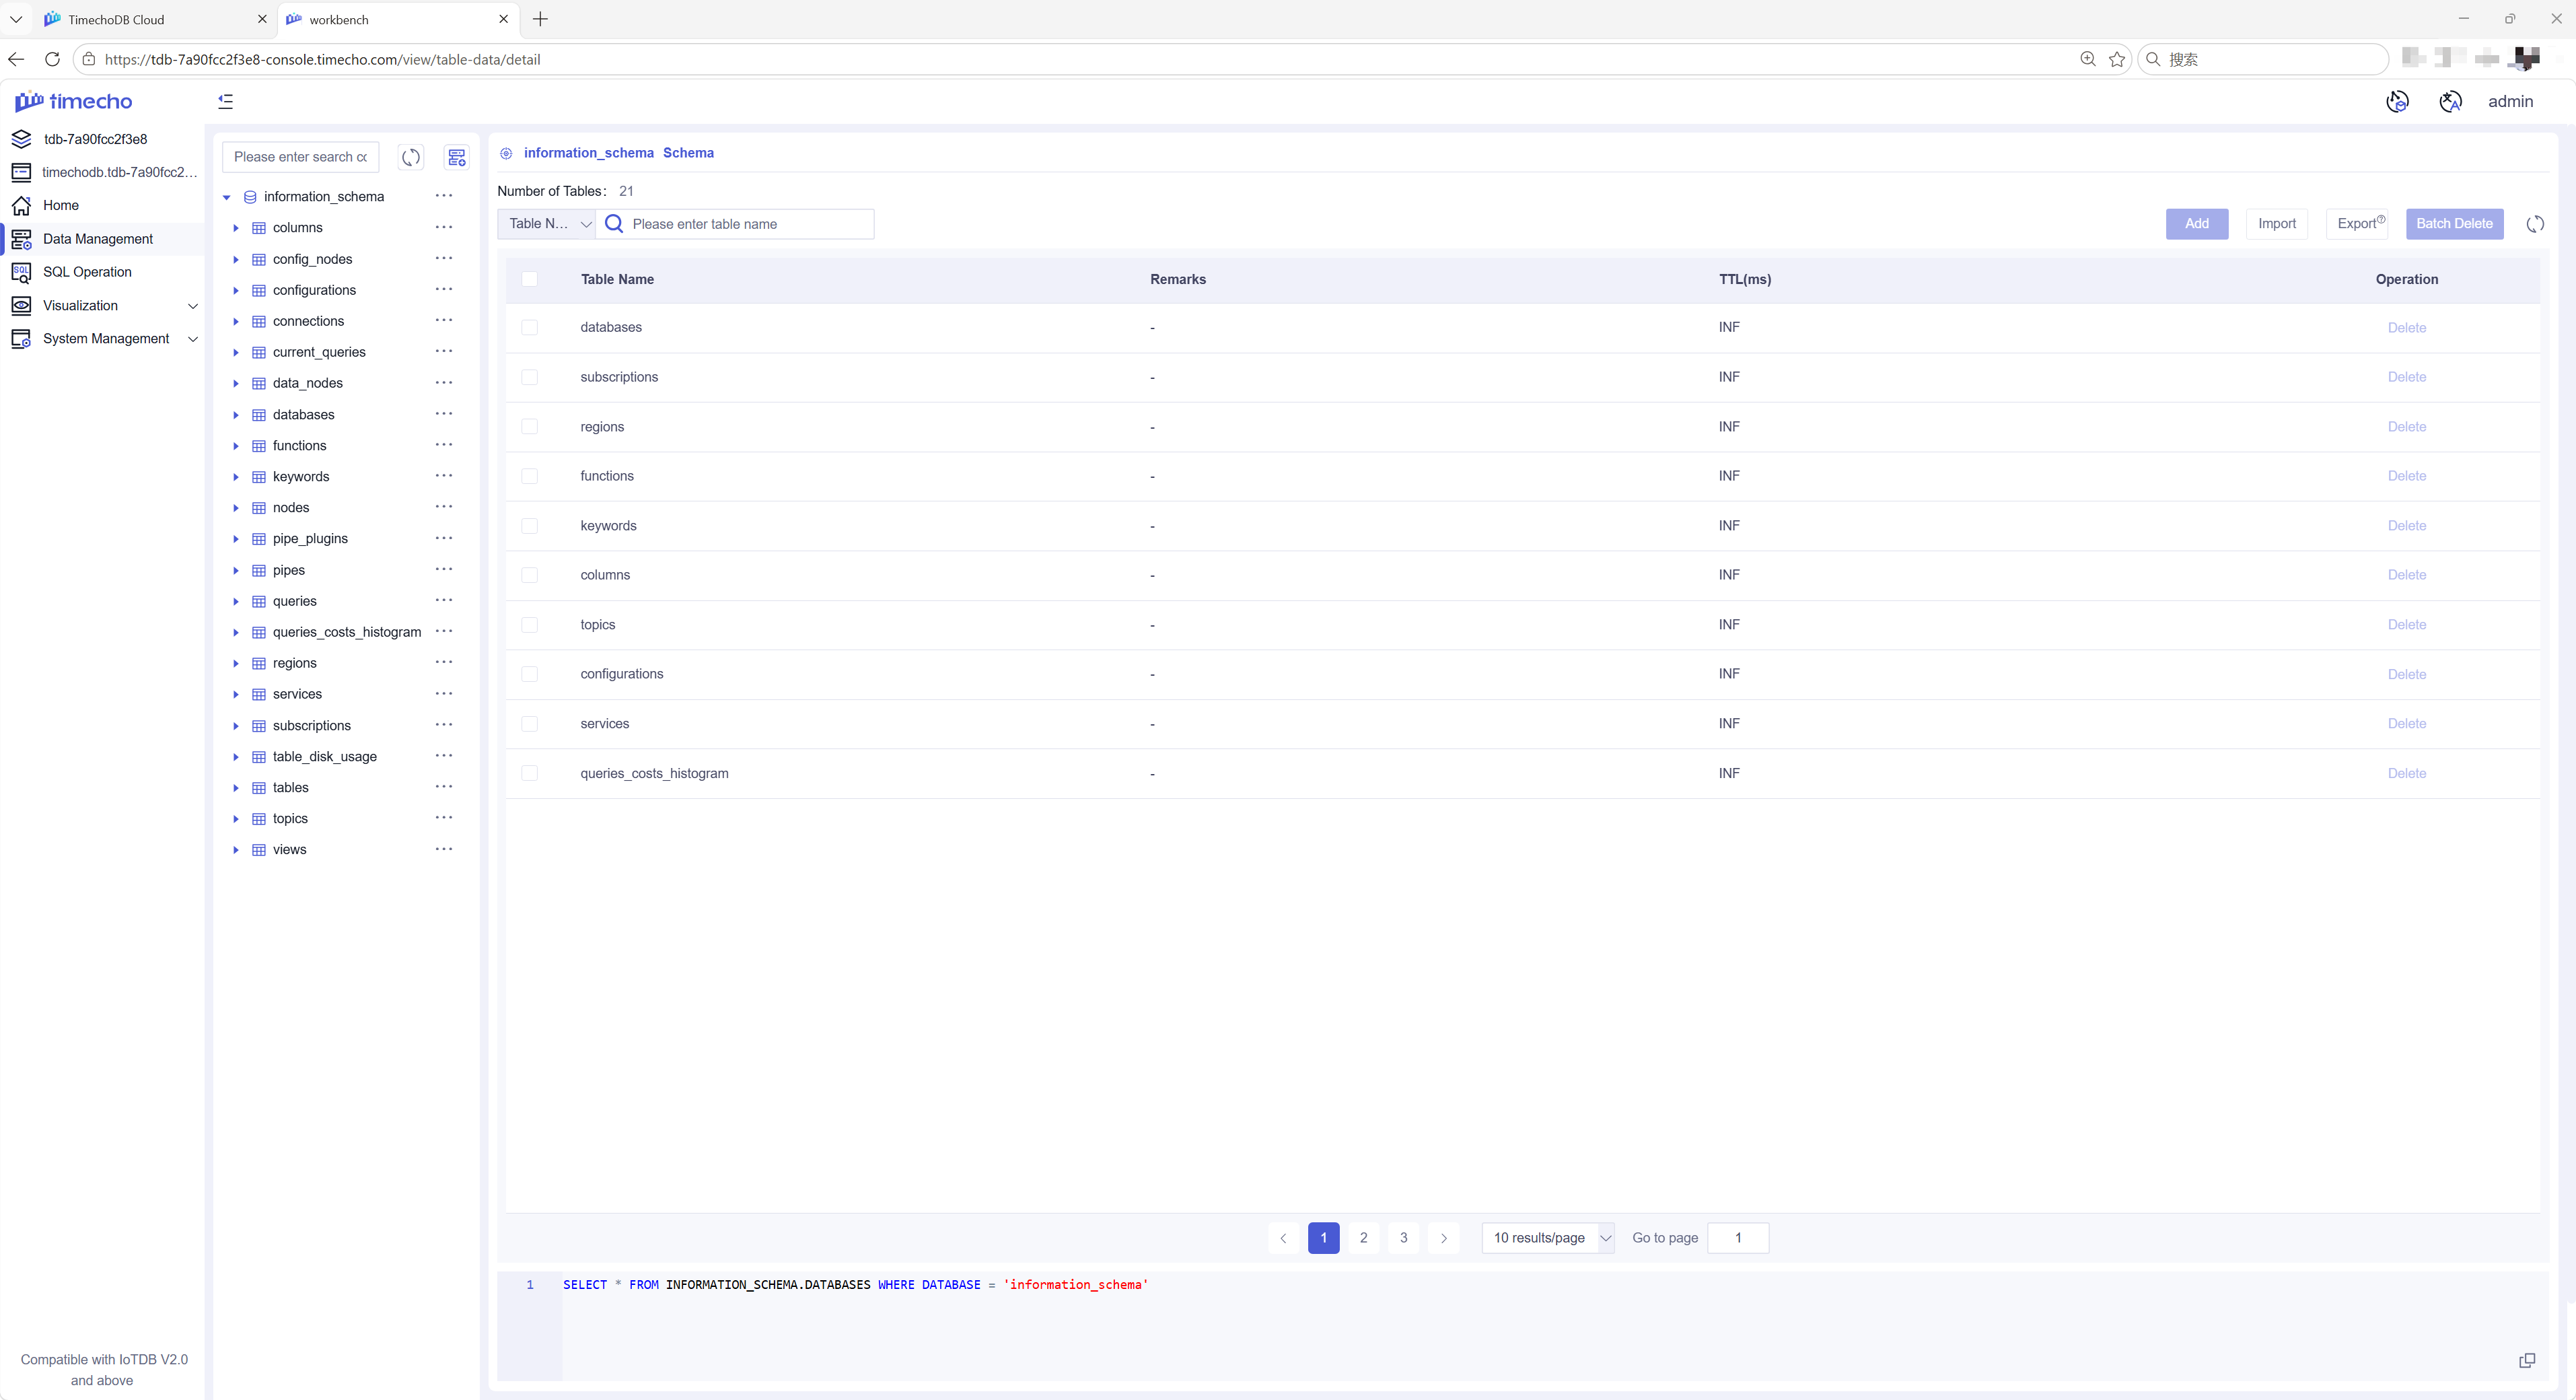
Task: Click the Add button
Action: click(2197, 224)
